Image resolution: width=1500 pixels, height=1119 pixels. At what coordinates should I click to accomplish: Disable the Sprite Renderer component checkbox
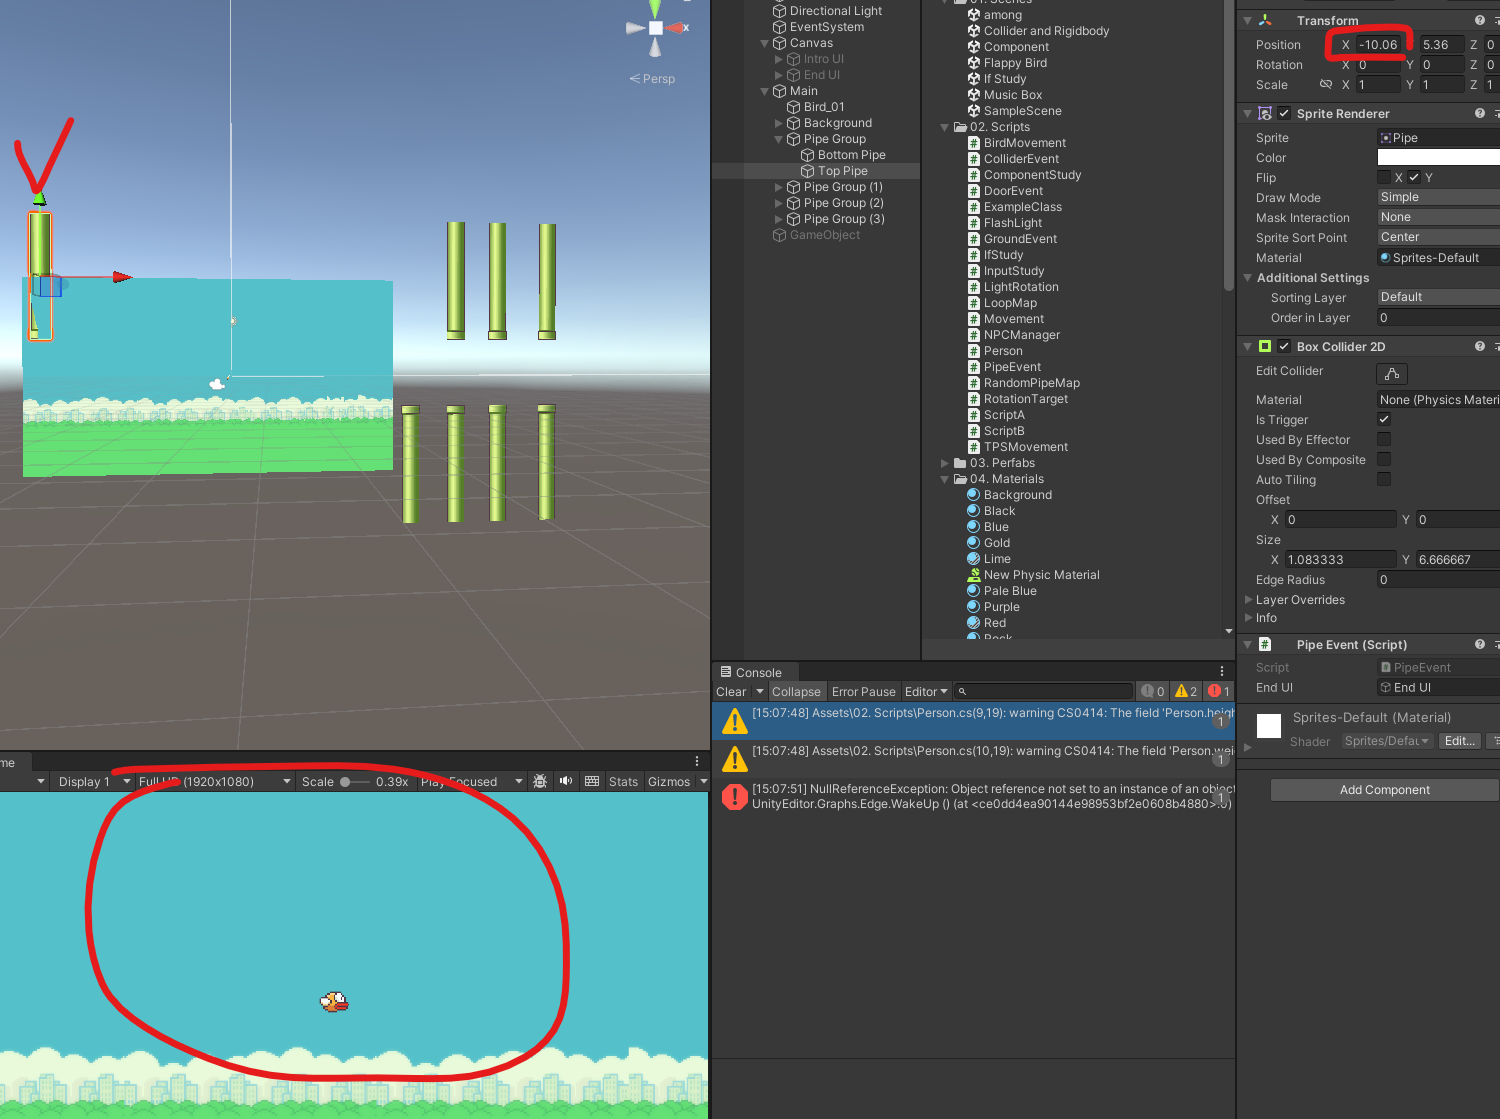tap(1284, 113)
